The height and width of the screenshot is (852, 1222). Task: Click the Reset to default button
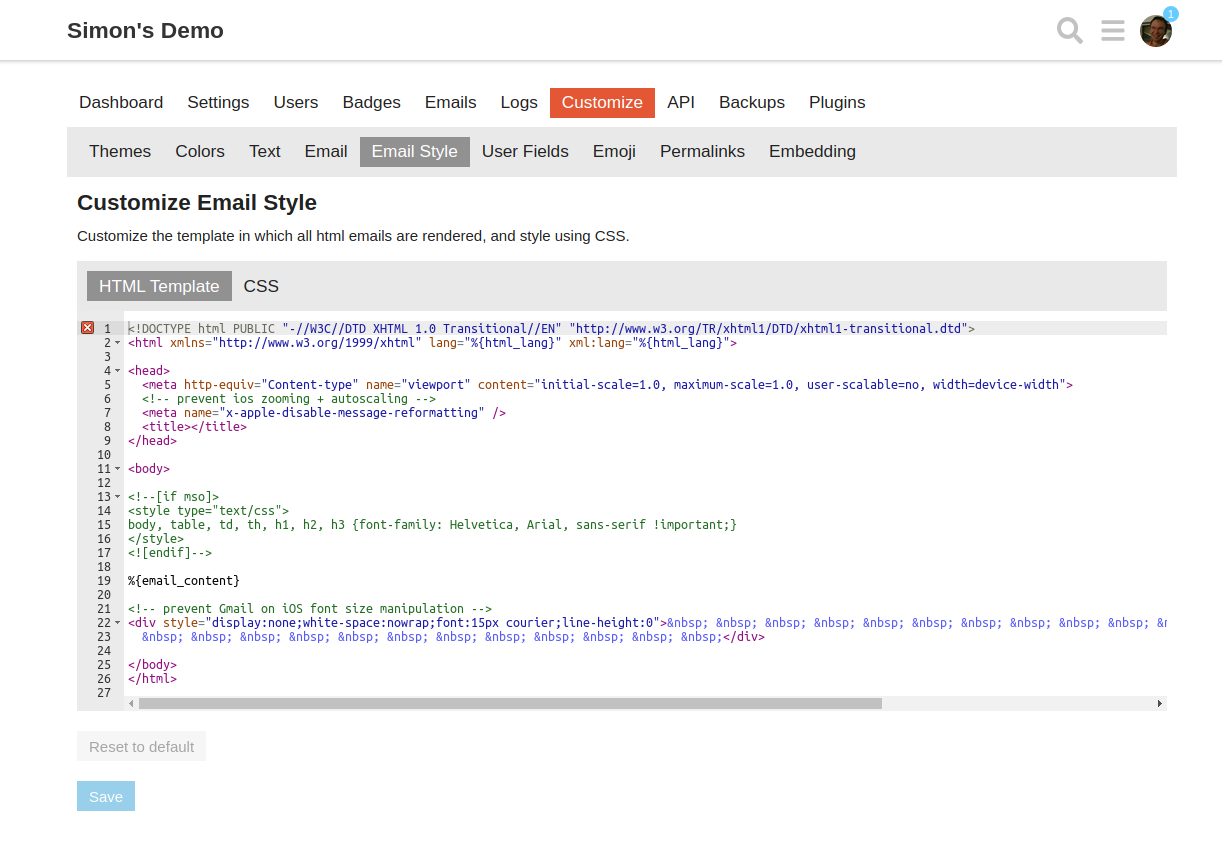point(141,746)
